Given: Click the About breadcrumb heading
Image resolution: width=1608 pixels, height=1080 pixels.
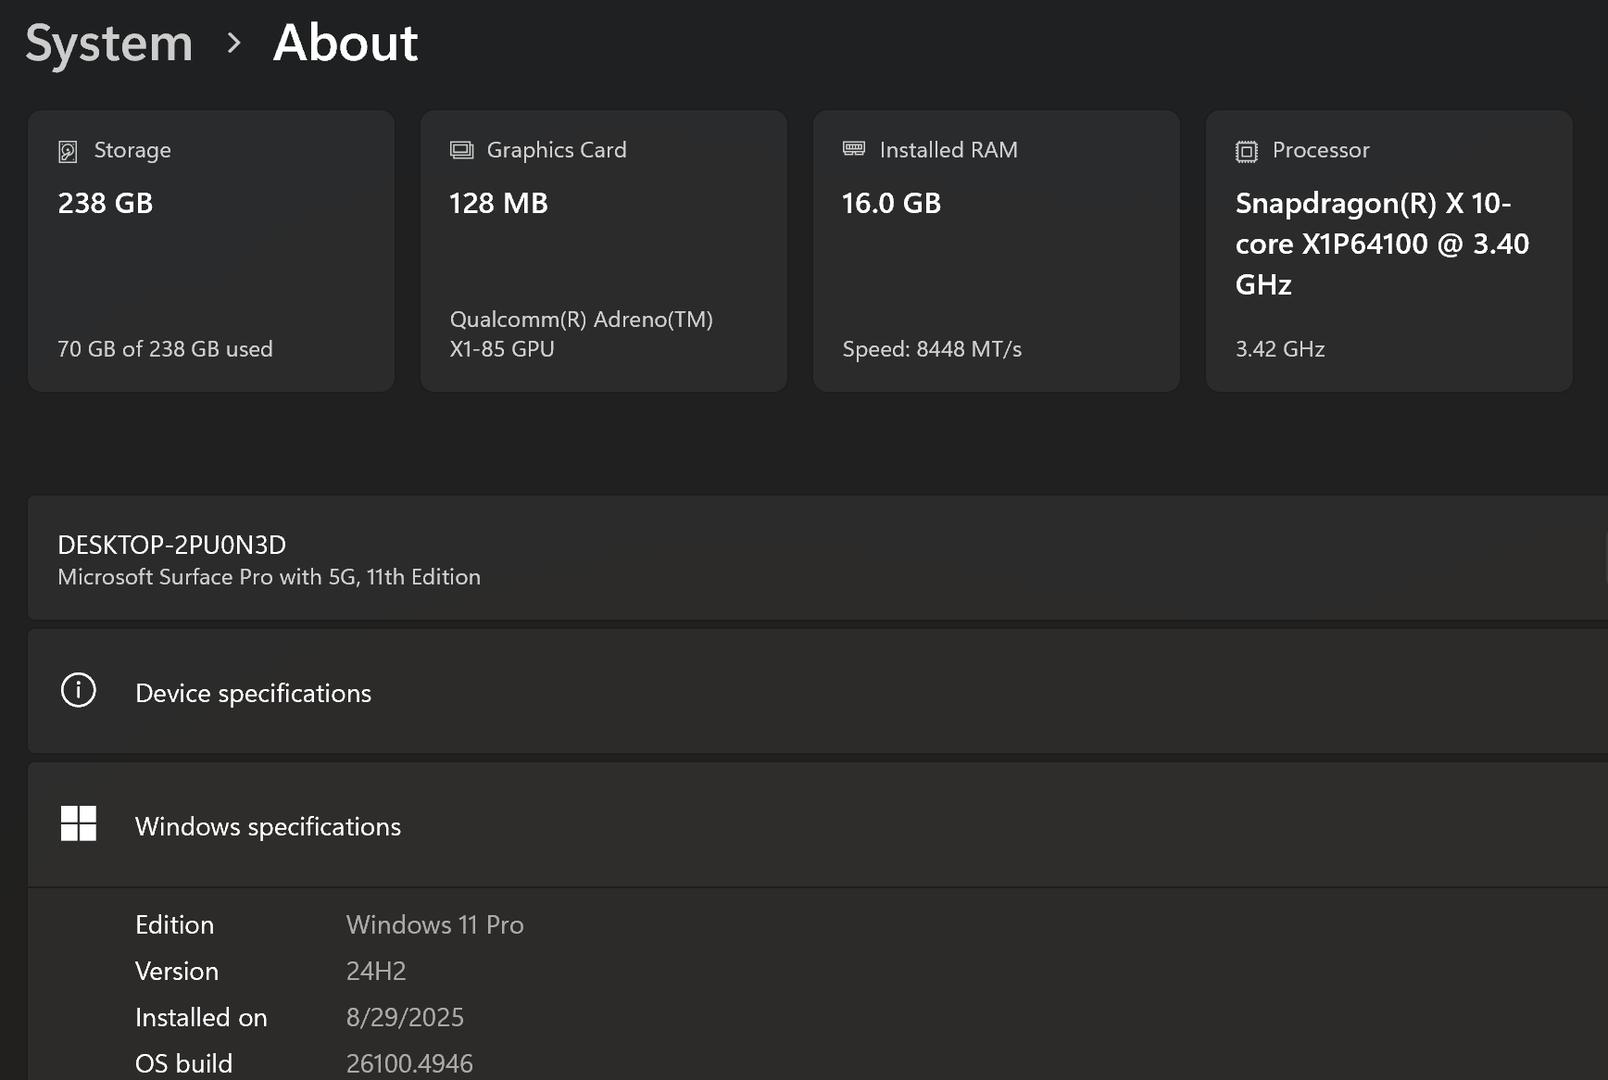Looking at the screenshot, I should pyautogui.click(x=345, y=43).
